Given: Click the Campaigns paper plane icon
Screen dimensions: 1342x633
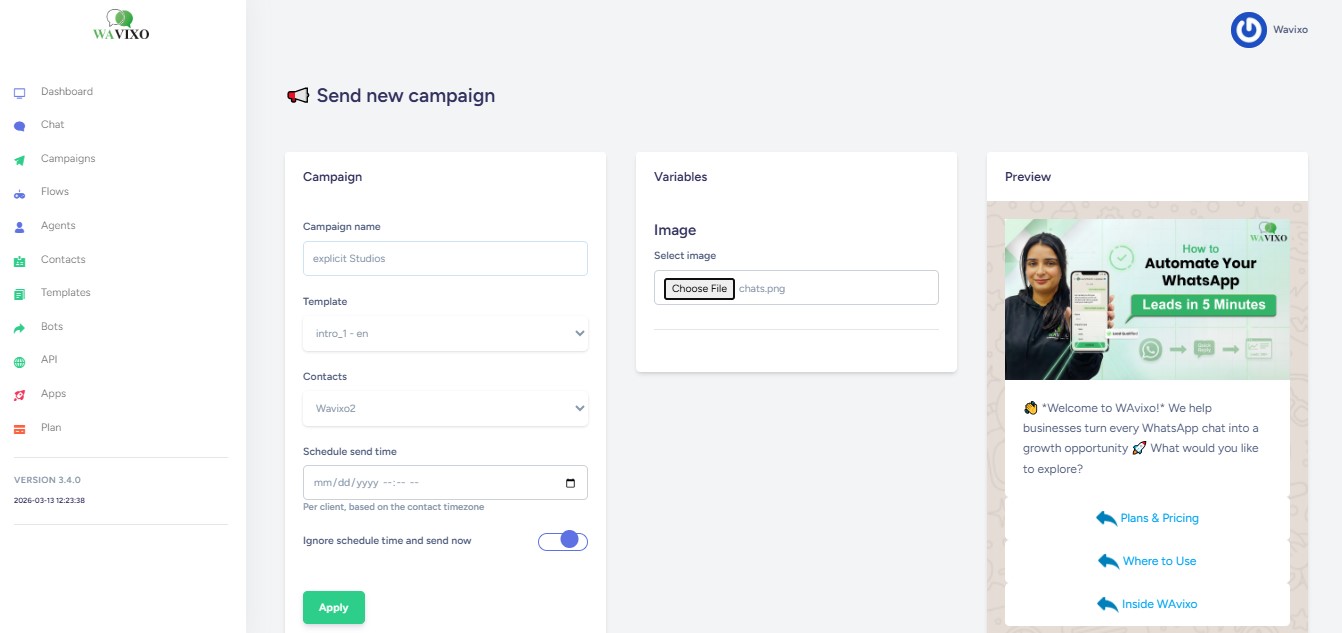Looking at the screenshot, I should (x=19, y=160).
